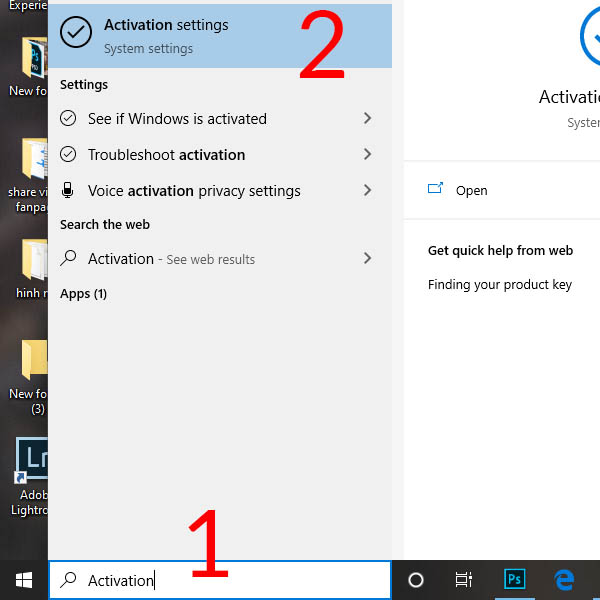Select Activation - See web results
Viewport: 600px width, 600px height.
pyautogui.click(x=220, y=259)
